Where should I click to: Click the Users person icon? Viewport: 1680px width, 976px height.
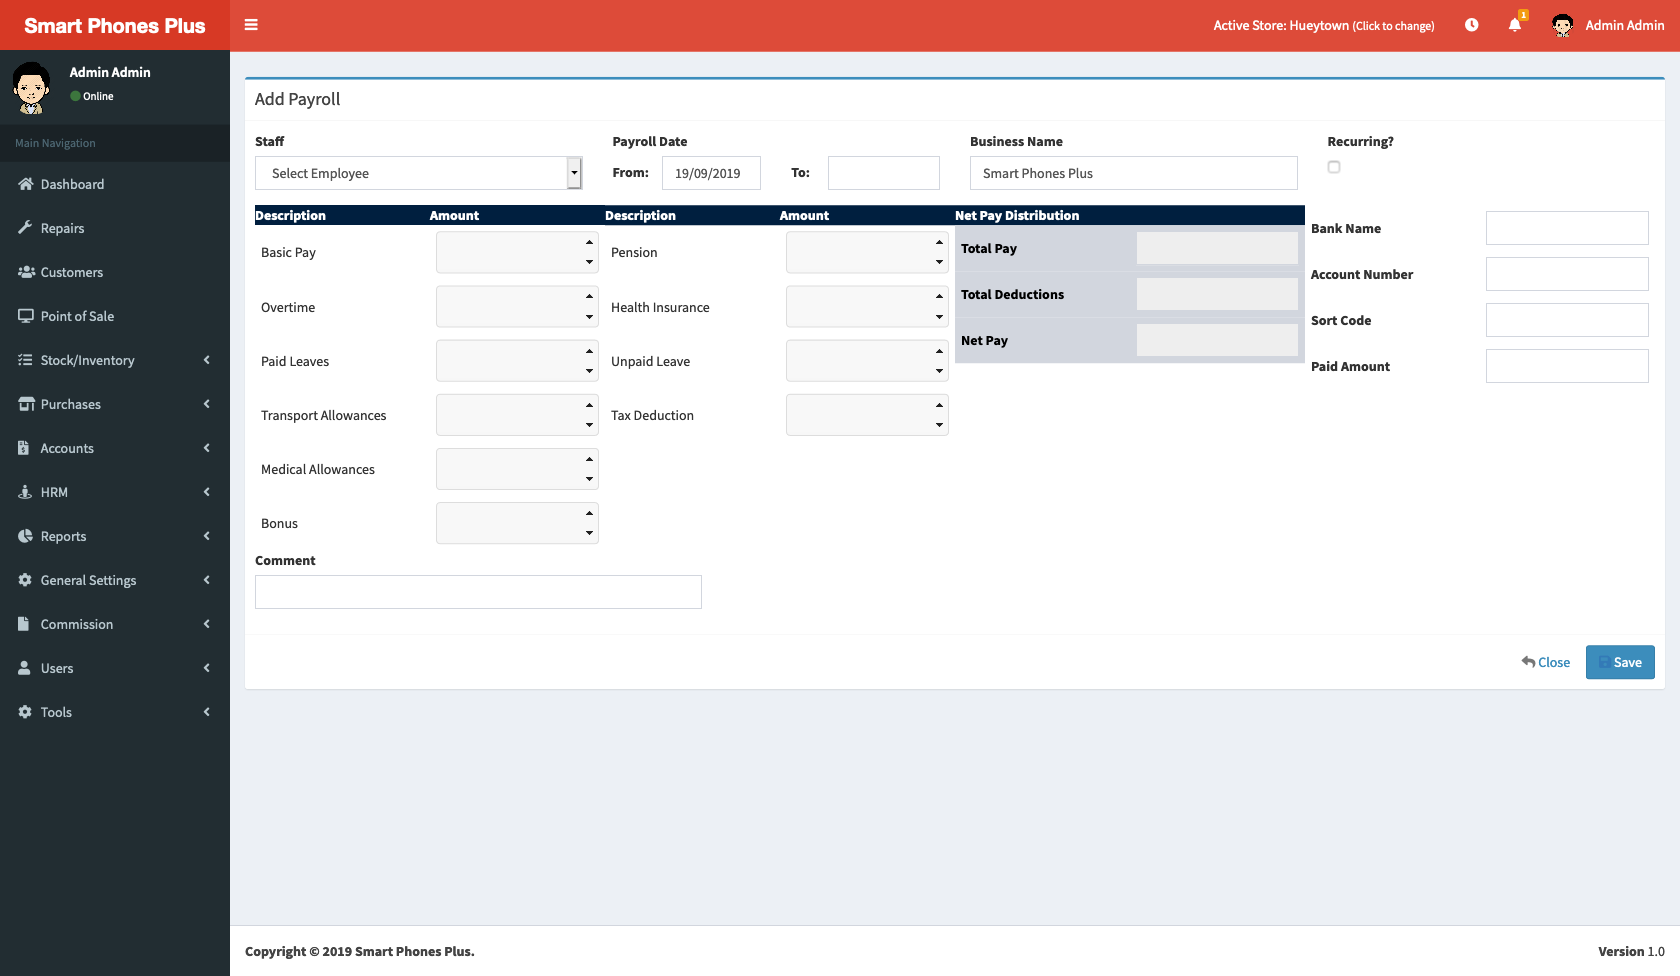[25, 668]
